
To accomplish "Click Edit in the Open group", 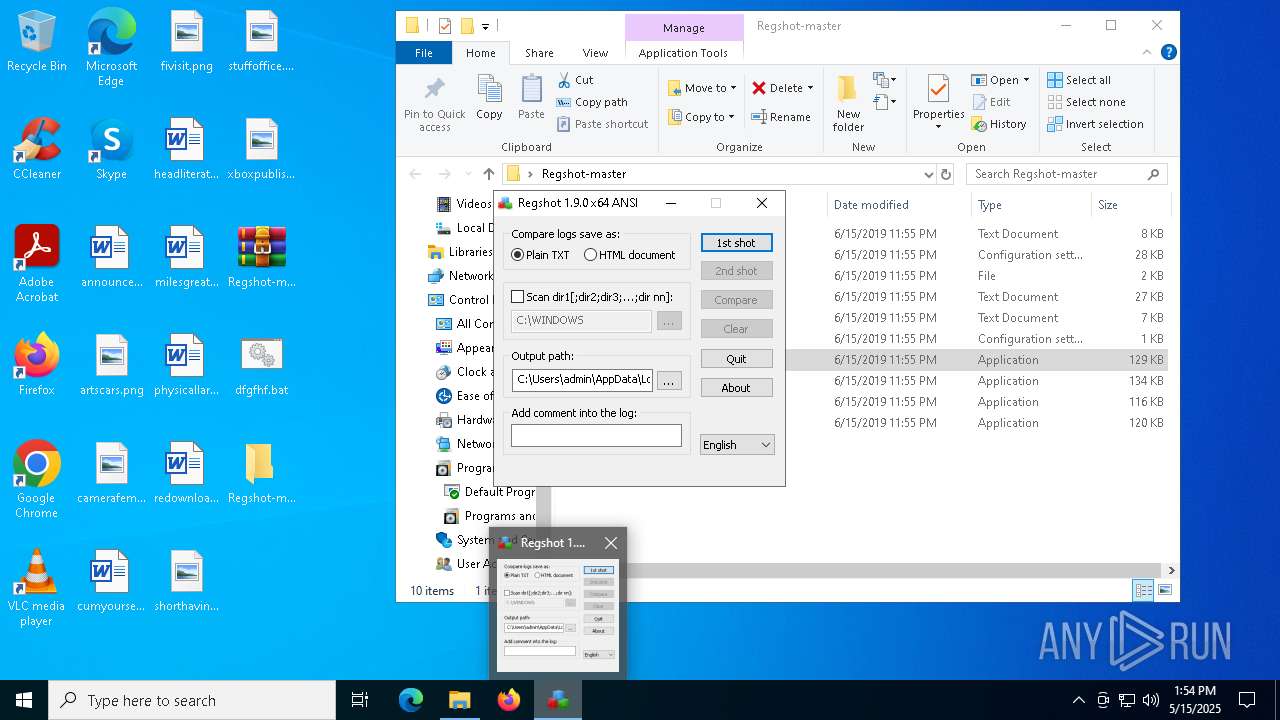I will click(991, 102).
